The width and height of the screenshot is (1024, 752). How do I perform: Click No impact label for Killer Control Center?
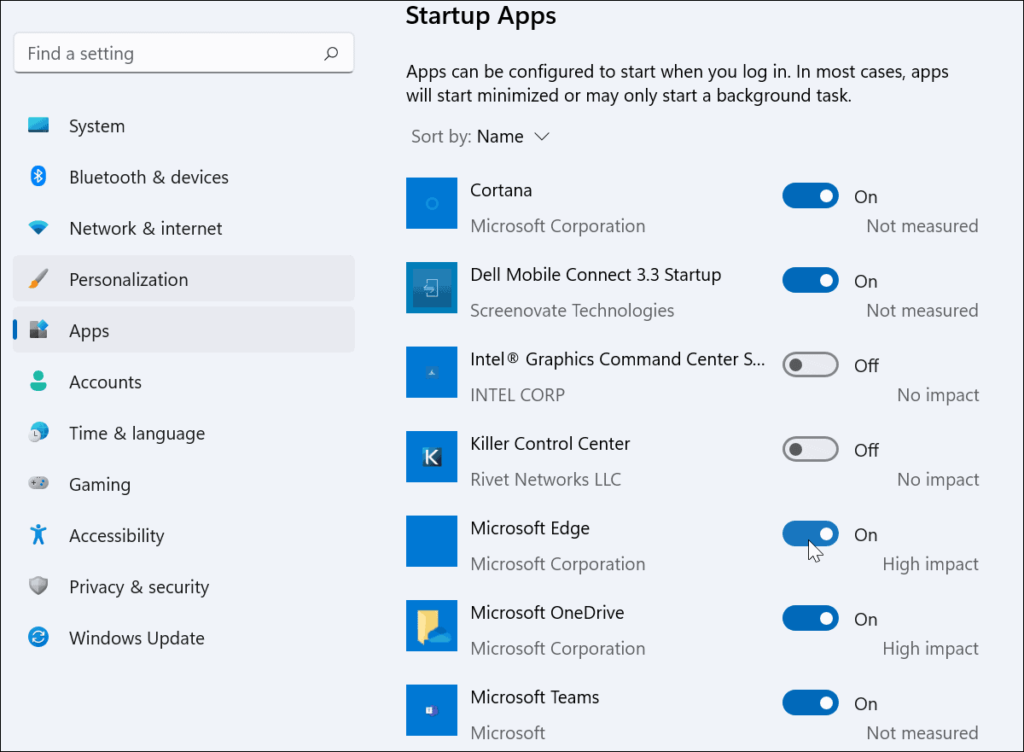click(938, 480)
